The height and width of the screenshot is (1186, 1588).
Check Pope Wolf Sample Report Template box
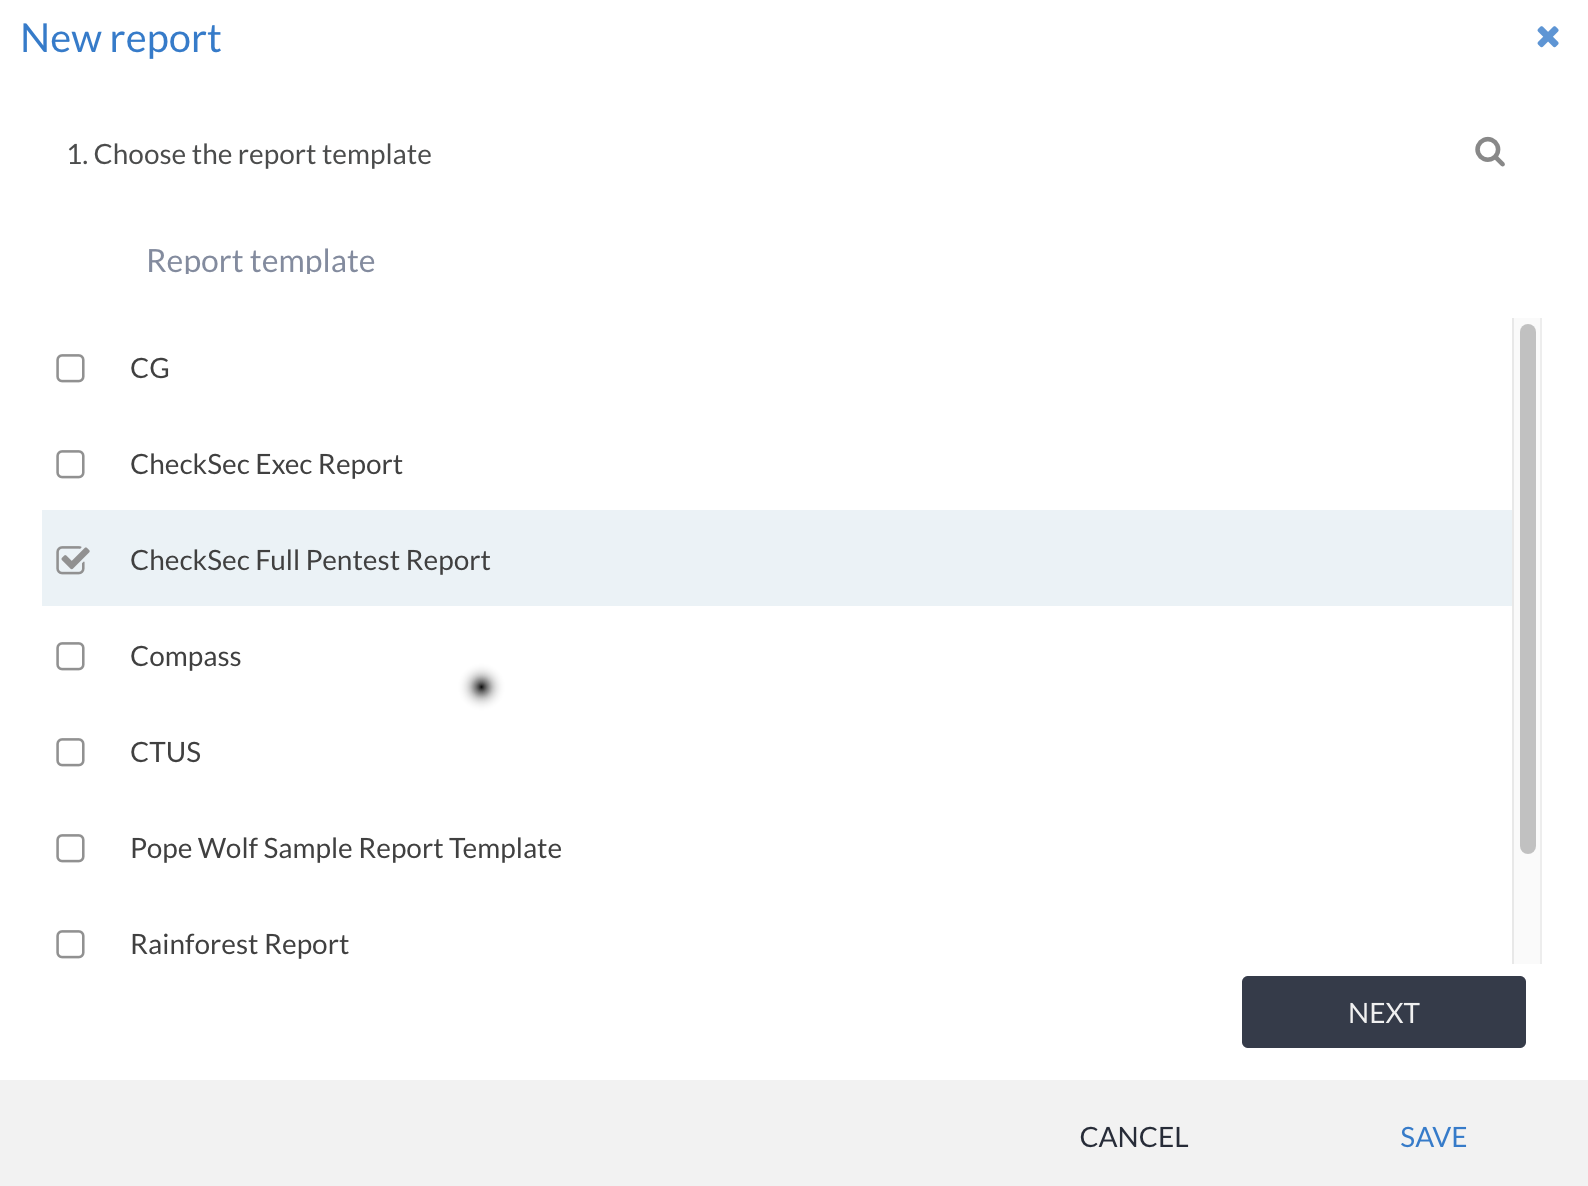coord(70,848)
